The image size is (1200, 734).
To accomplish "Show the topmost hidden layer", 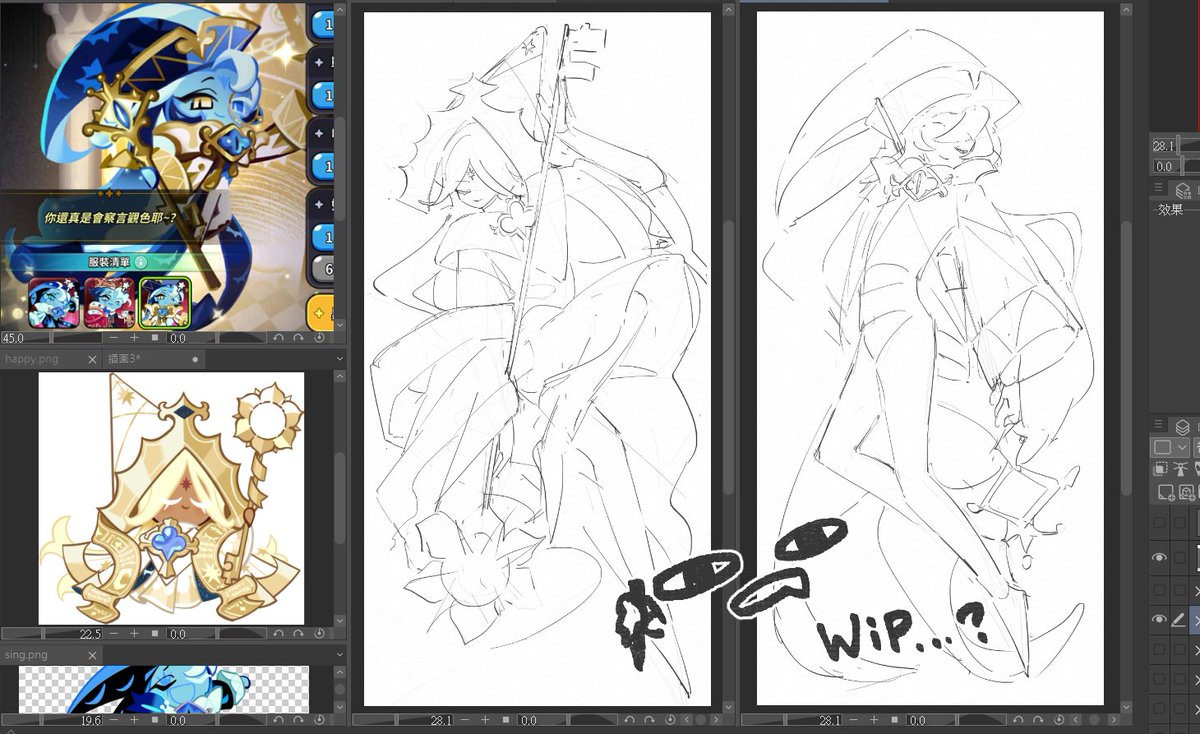I will pos(1159,522).
